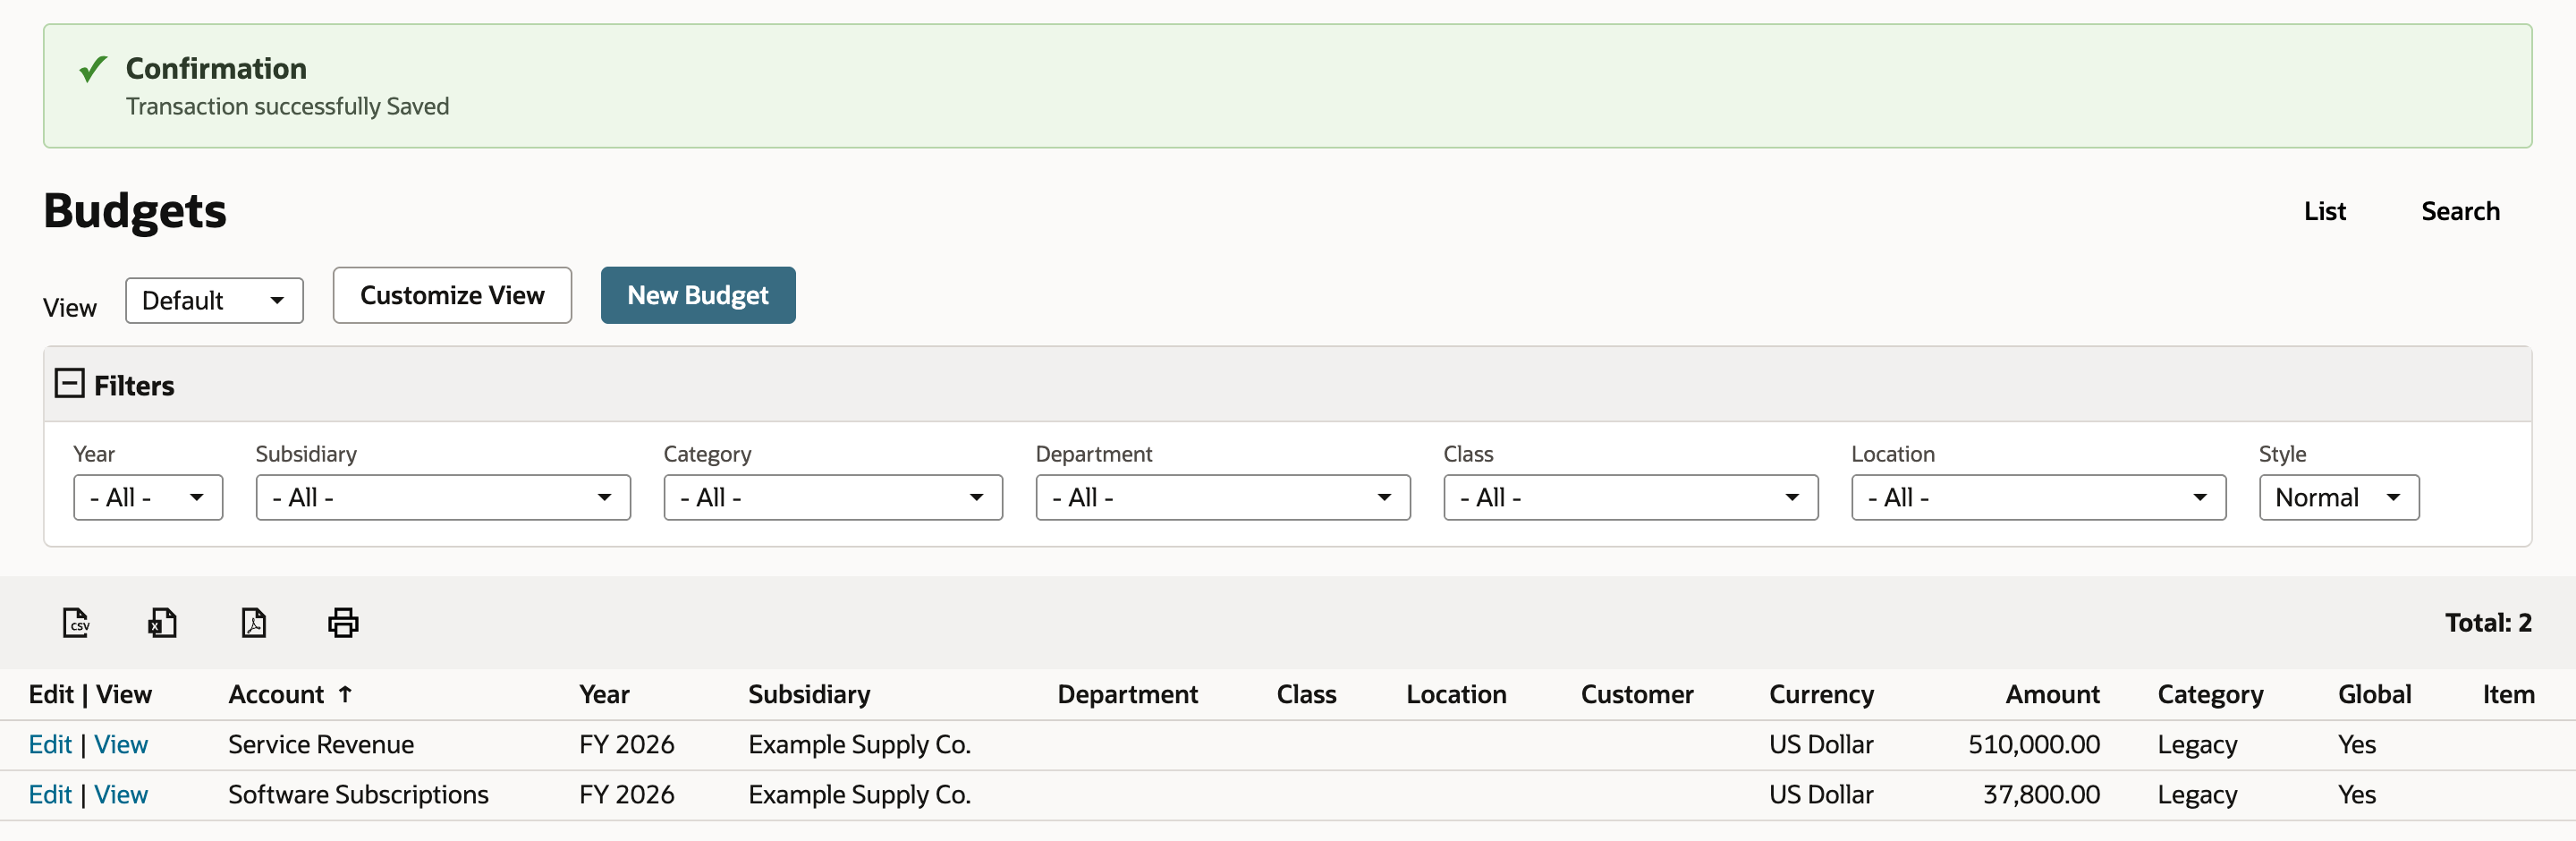This screenshot has height=841, width=2576.
Task: Sort by the Year column header
Action: 604,694
